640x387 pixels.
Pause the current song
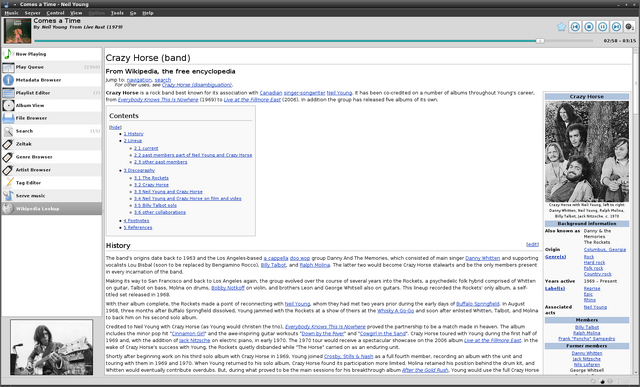pyautogui.click(x=602, y=27)
